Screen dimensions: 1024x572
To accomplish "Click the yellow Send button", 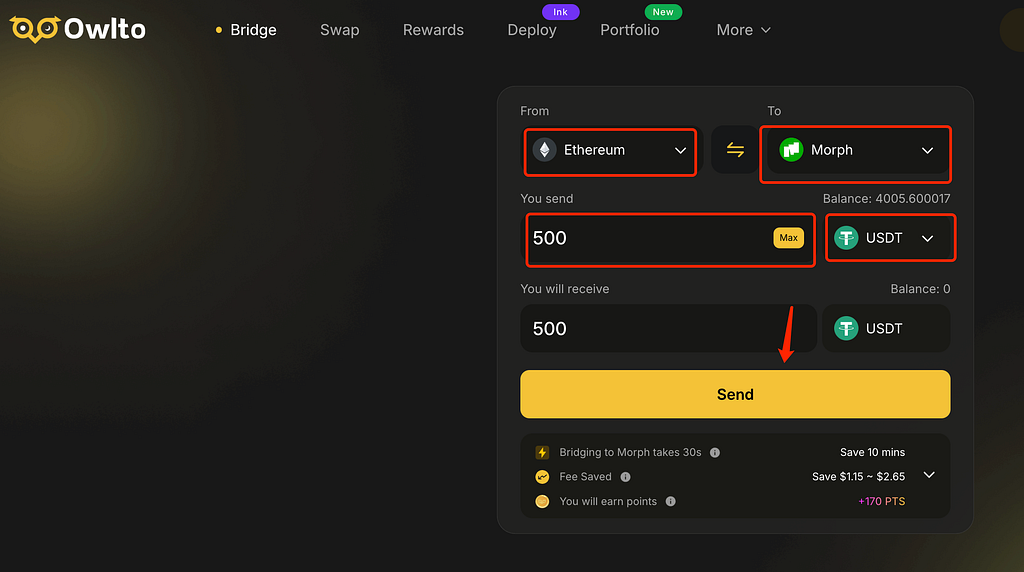I will 735,394.
